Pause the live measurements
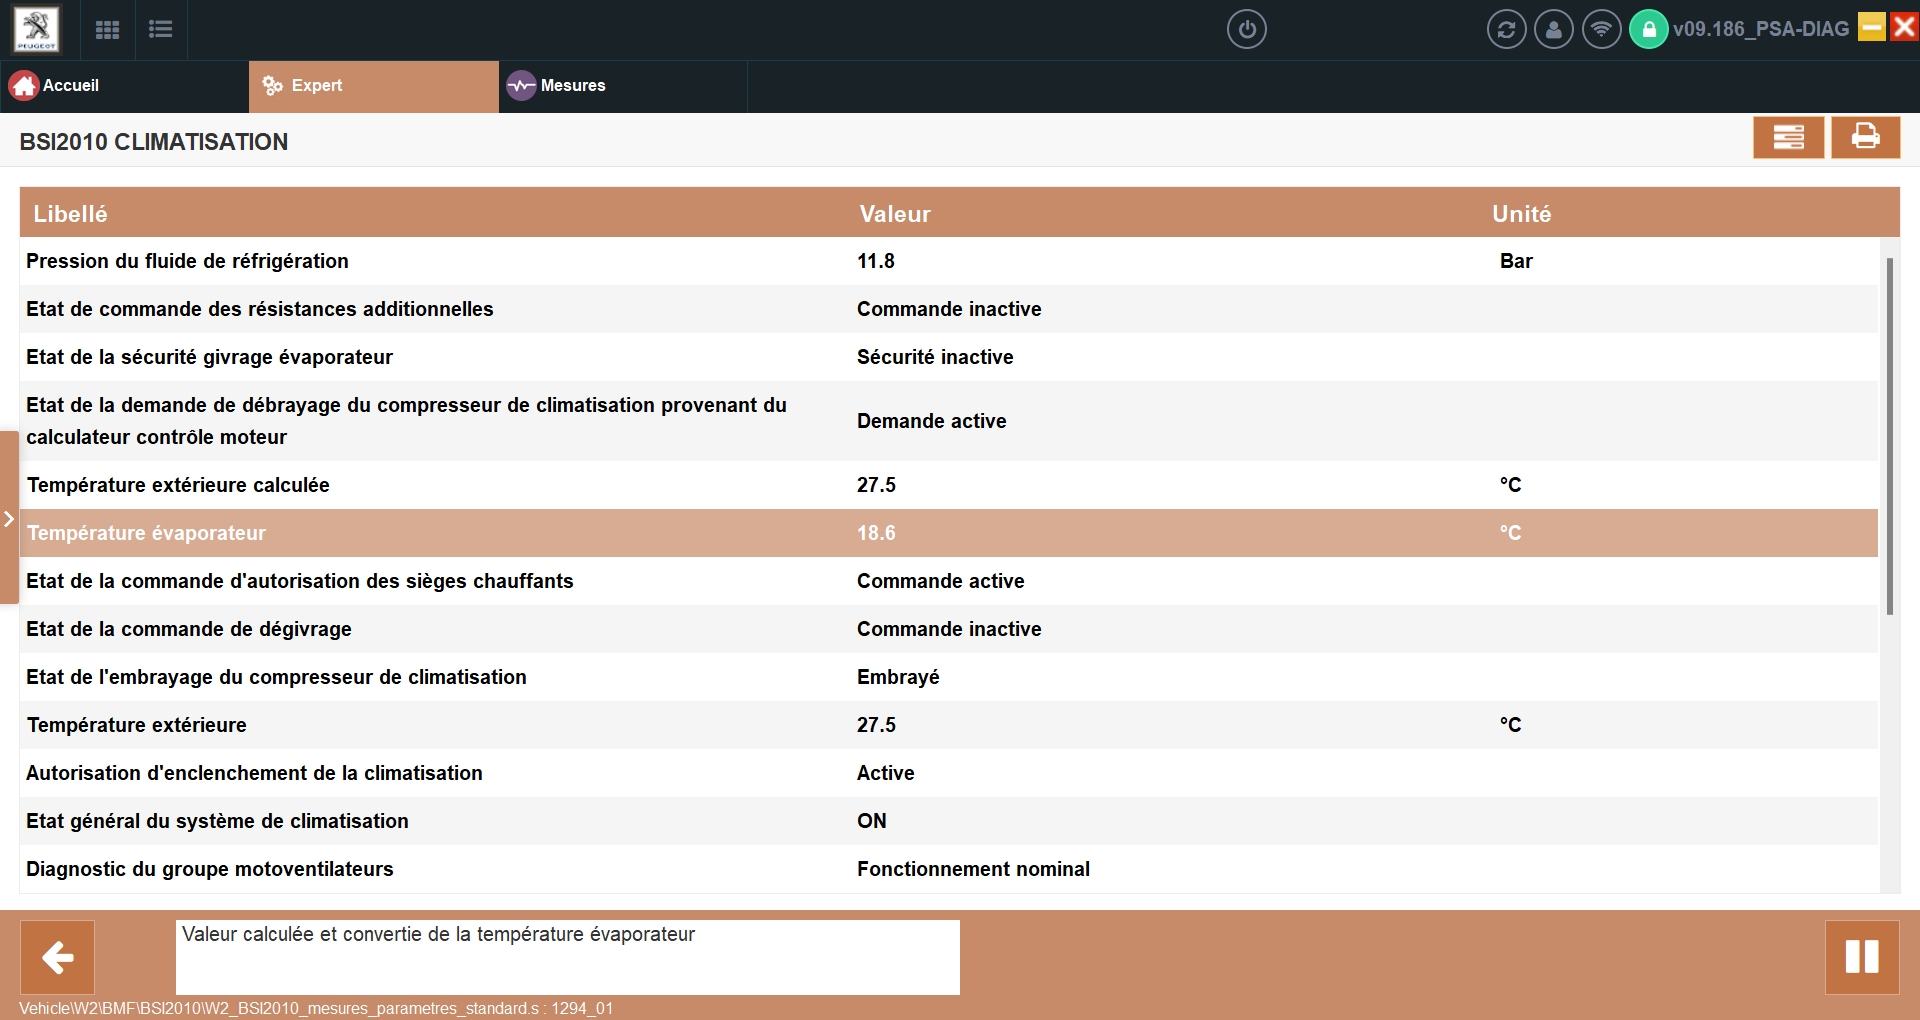Screen dimensions: 1920x1020 tap(1861, 957)
